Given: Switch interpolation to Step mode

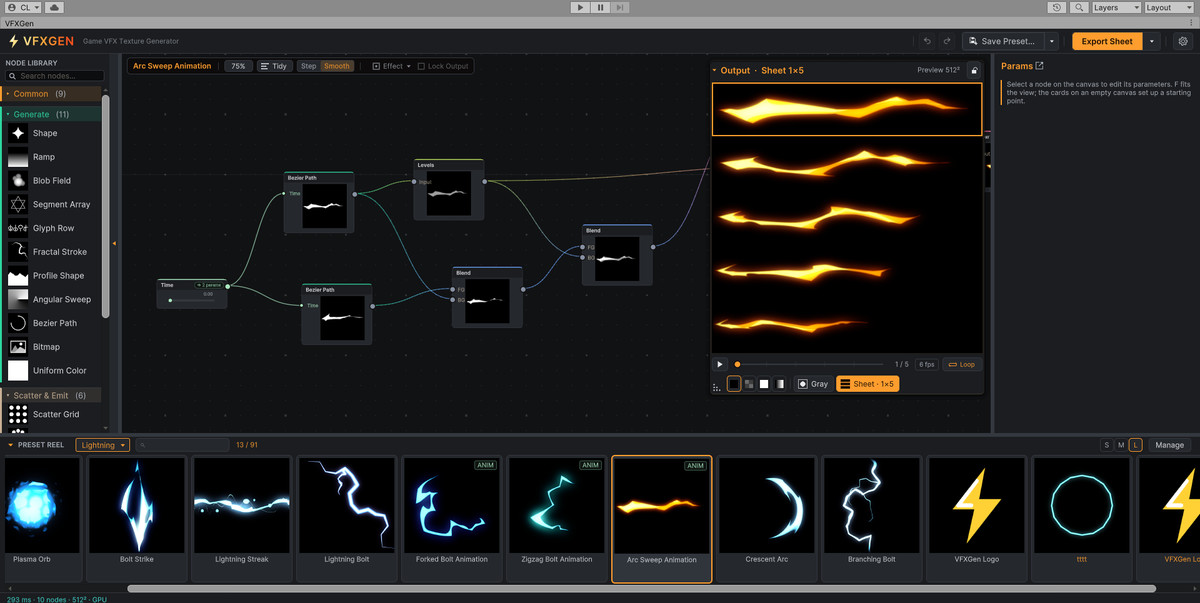Looking at the screenshot, I should pyautogui.click(x=309, y=66).
